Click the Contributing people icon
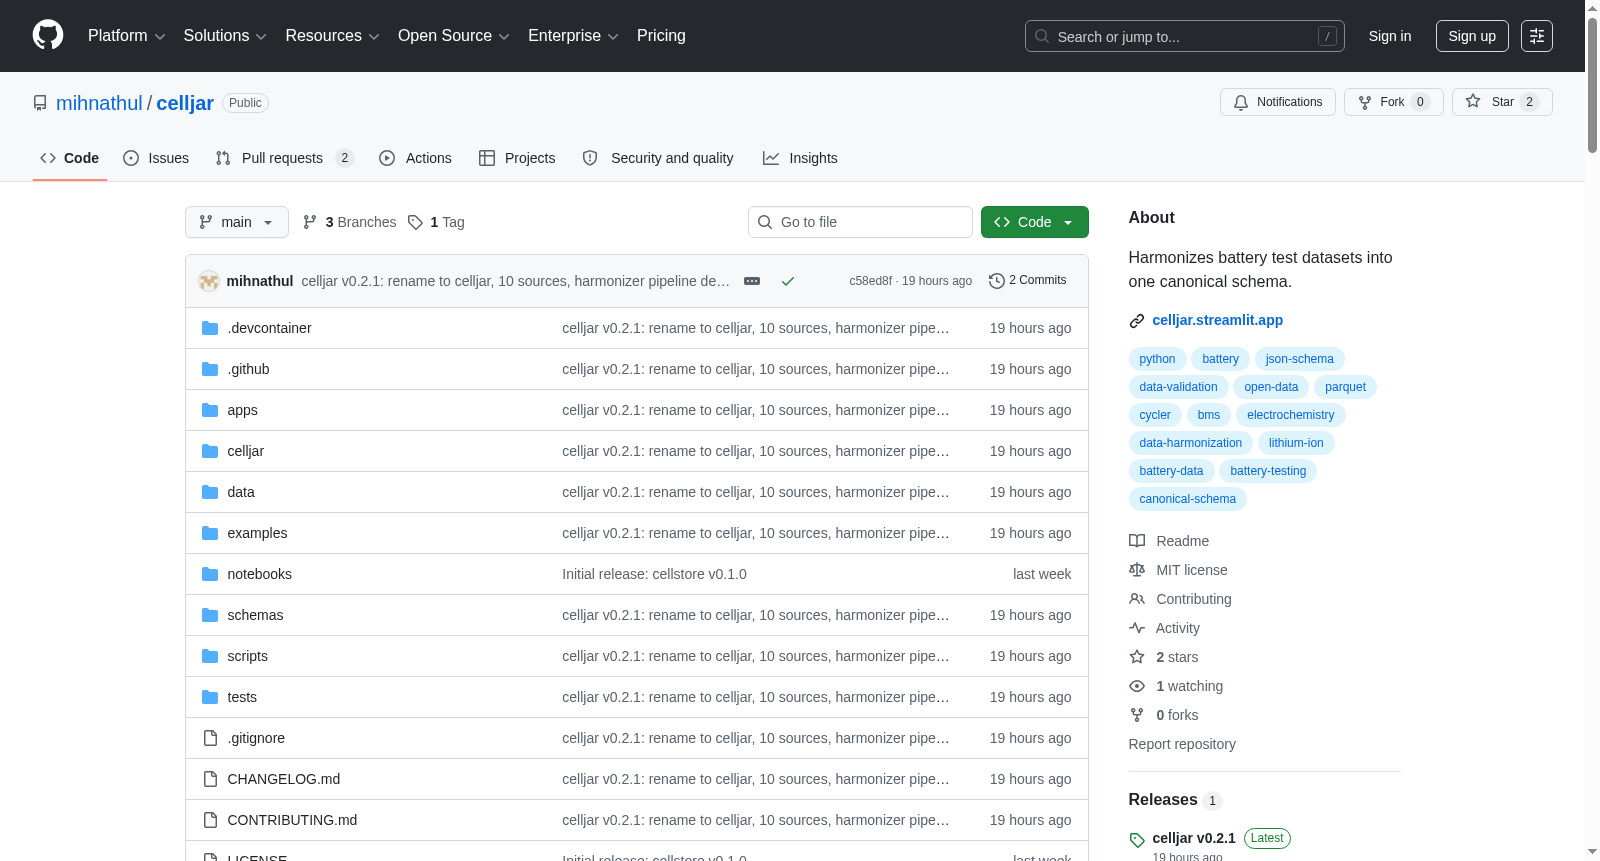 (1137, 599)
